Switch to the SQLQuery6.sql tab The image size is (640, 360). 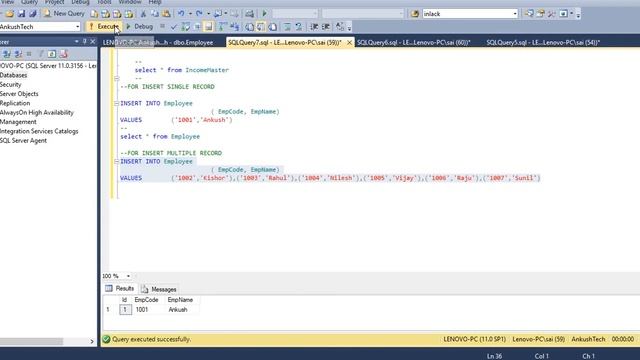tap(413, 42)
